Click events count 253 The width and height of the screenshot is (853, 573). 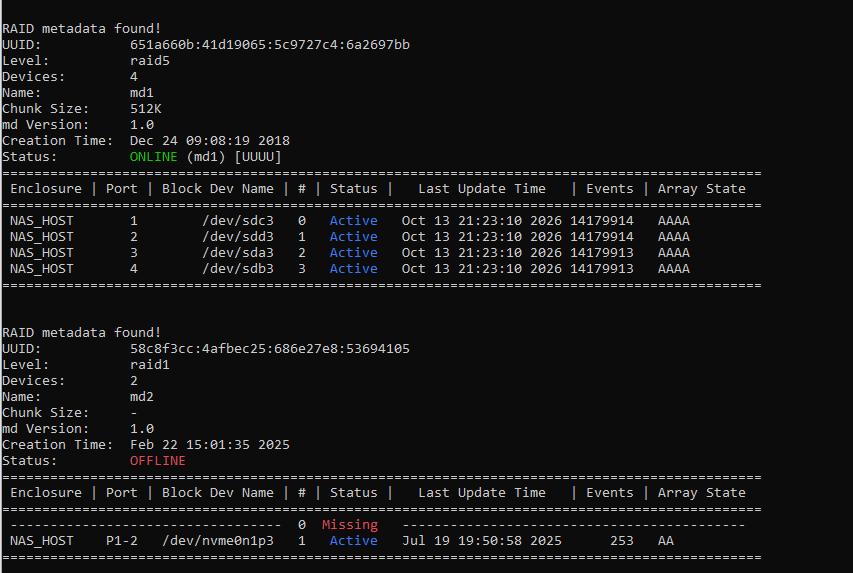622,540
